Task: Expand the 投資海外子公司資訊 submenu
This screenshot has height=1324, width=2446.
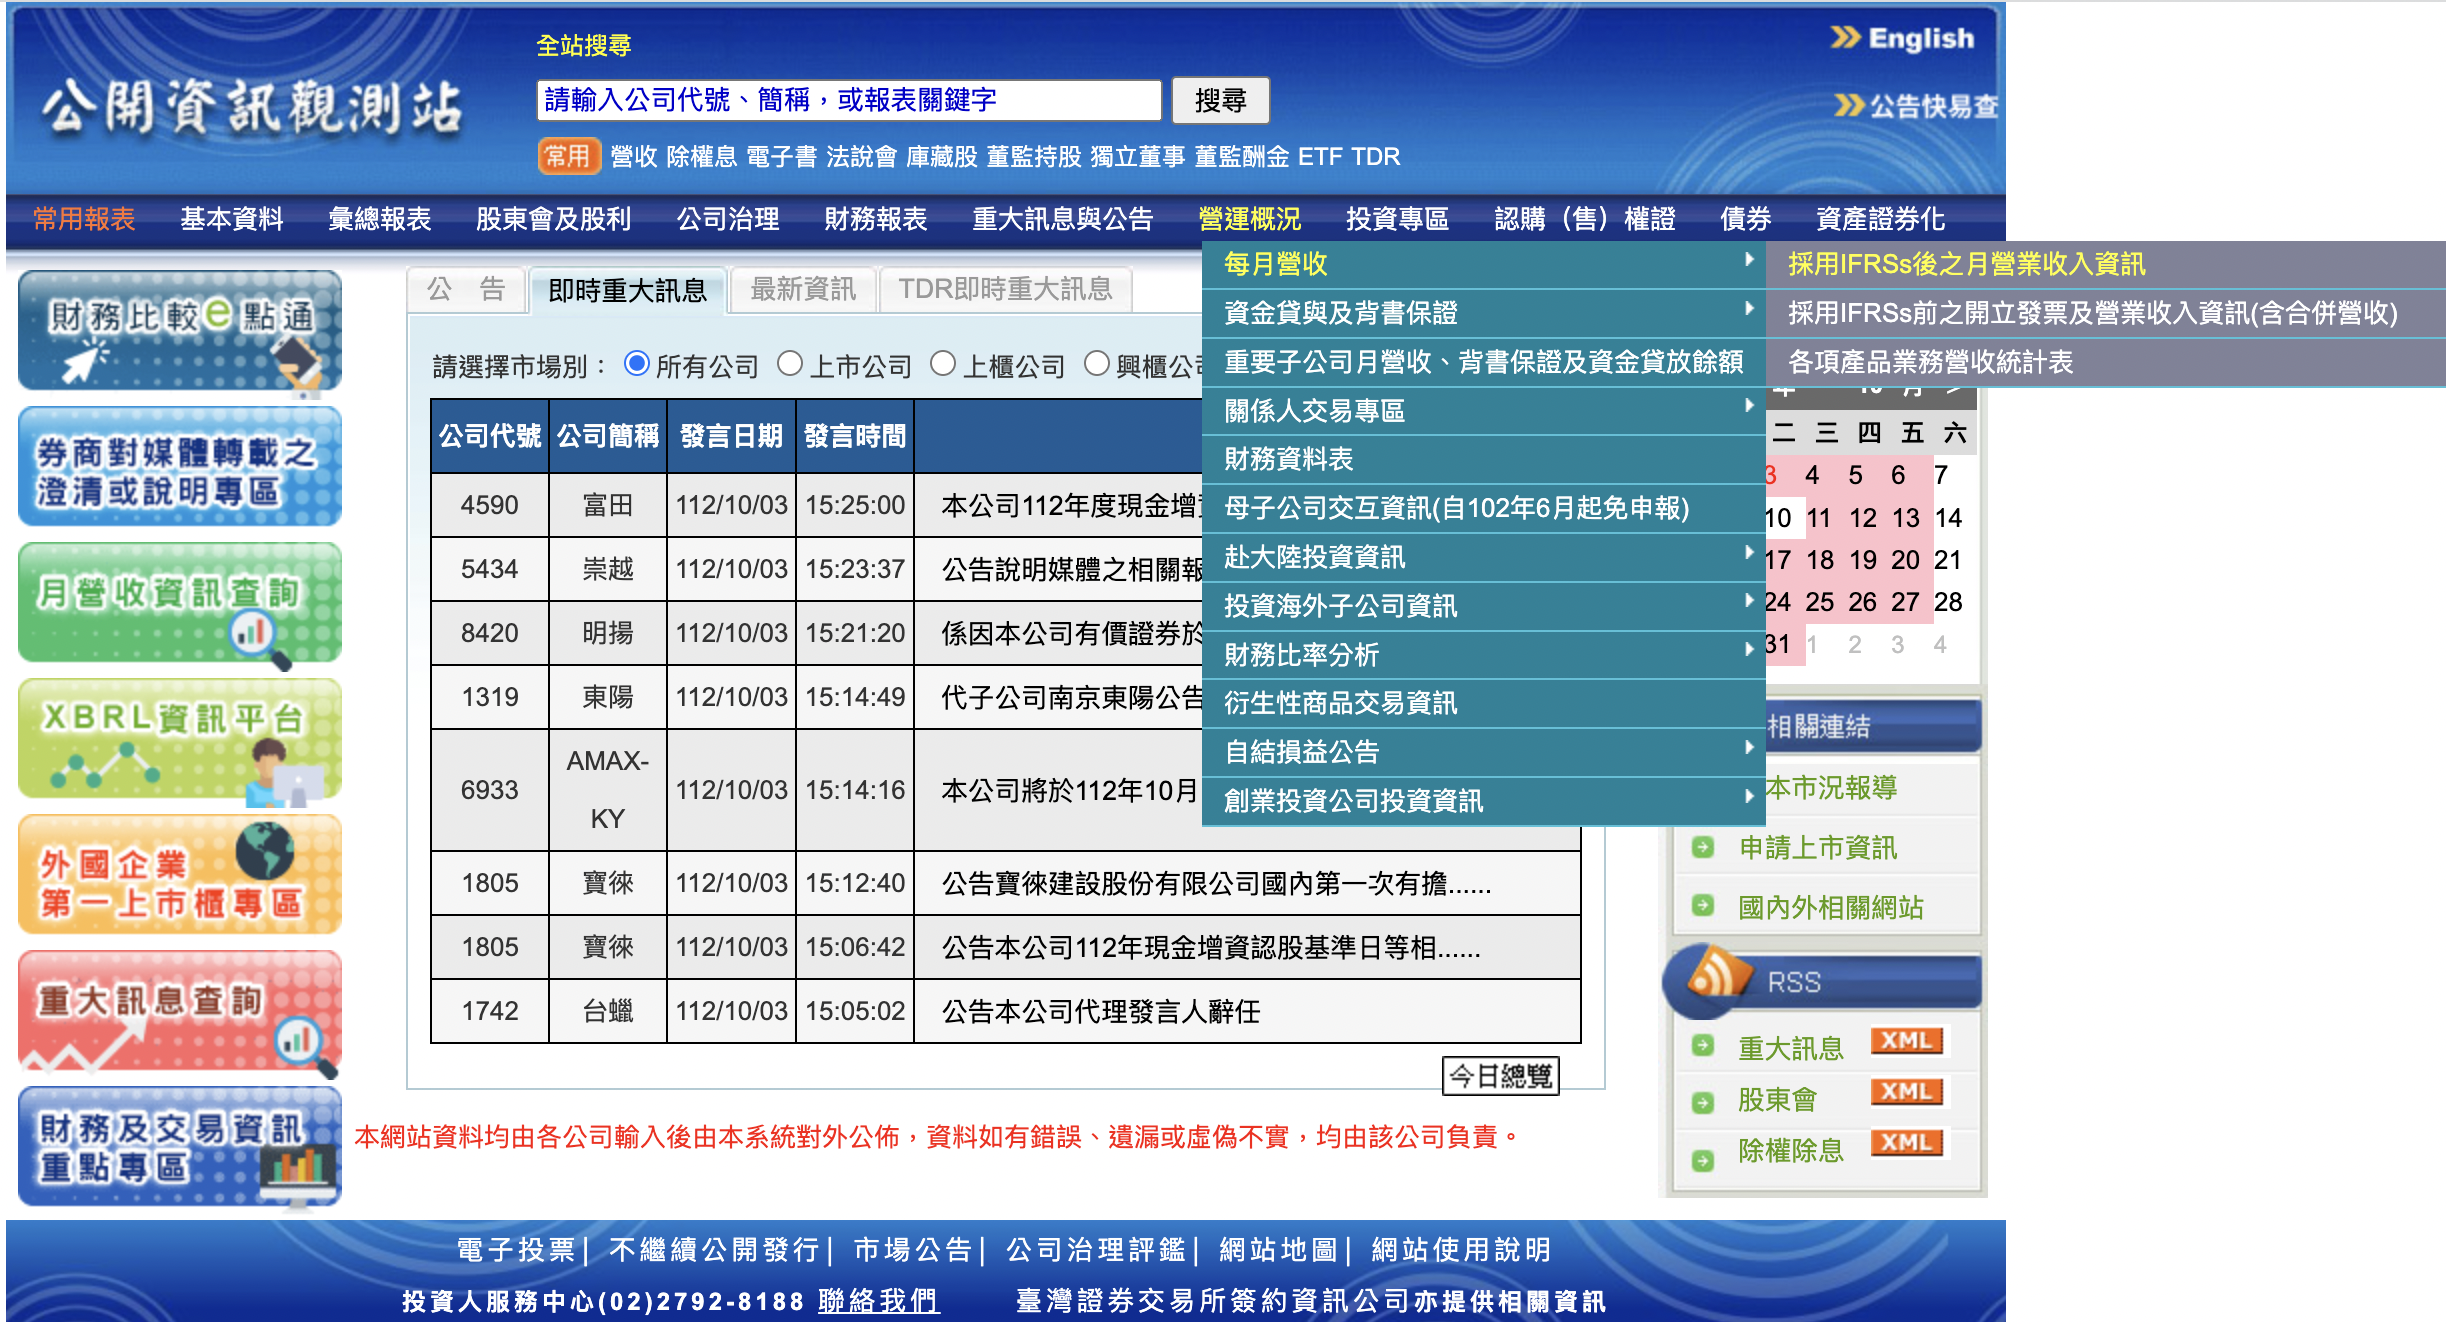Action: pos(1484,606)
